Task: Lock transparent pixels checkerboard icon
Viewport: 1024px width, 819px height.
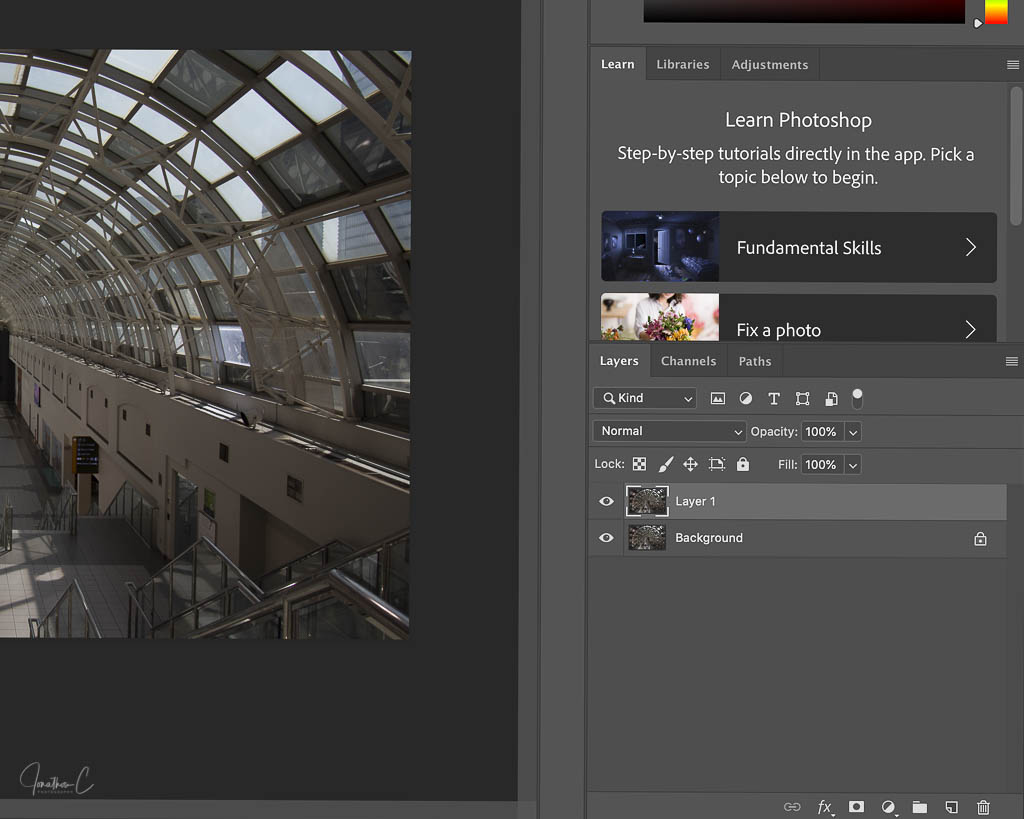Action: (x=639, y=464)
